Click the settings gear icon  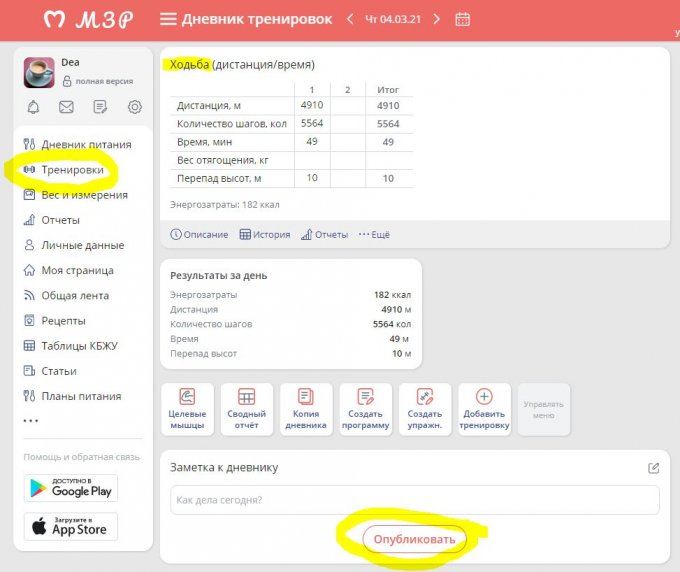[x=135, y=107]
